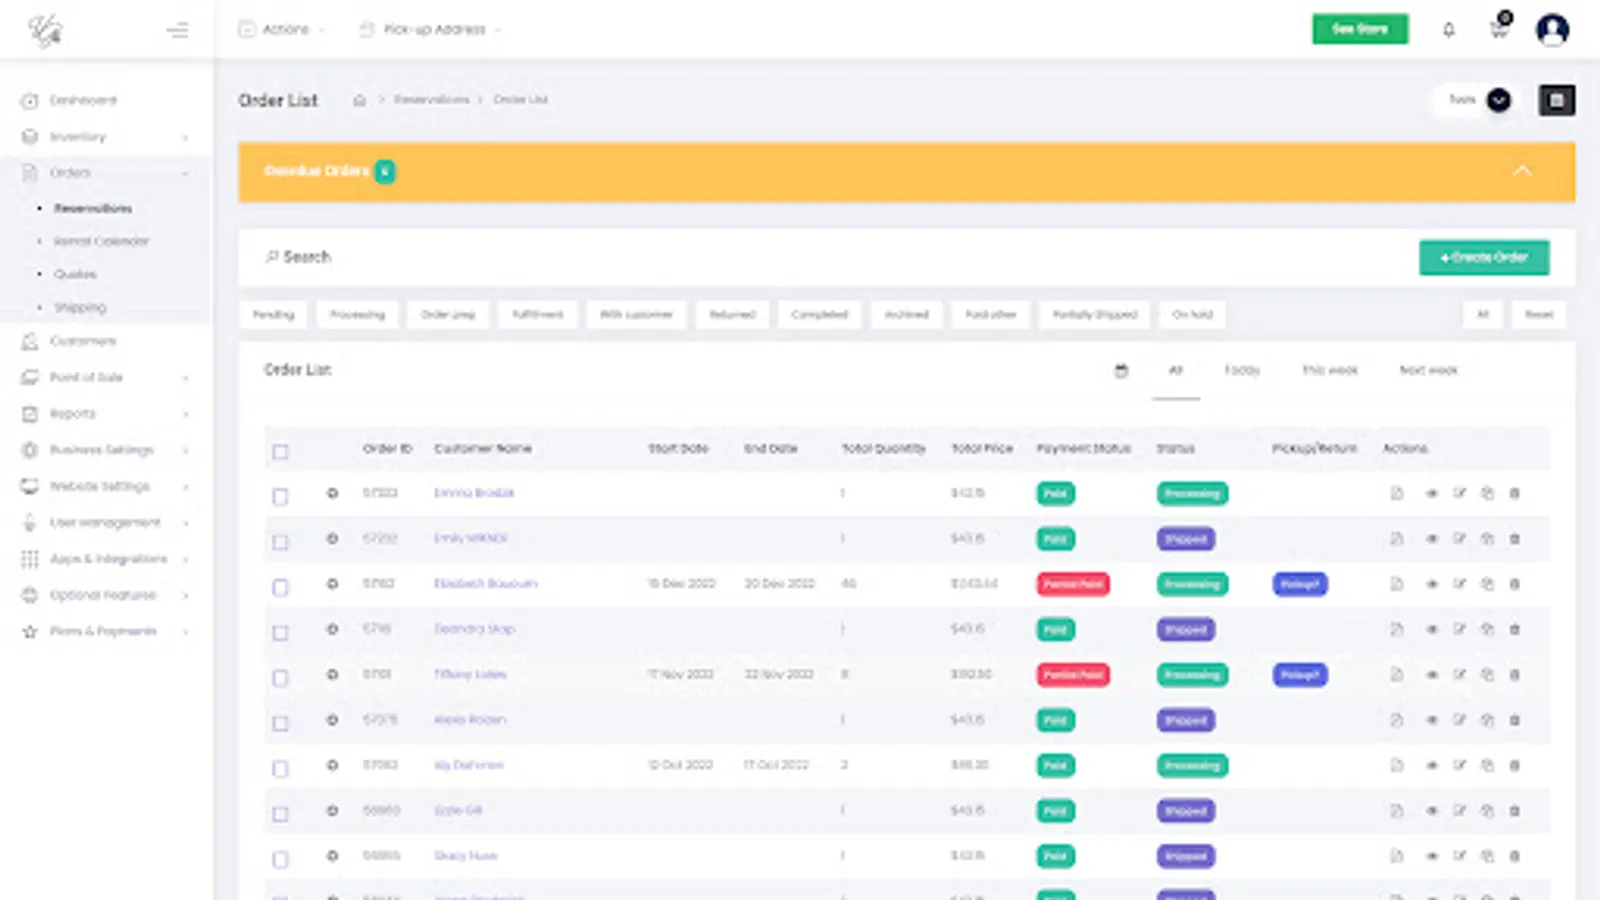Click the green See Store button

click(x=1360, y=29)
